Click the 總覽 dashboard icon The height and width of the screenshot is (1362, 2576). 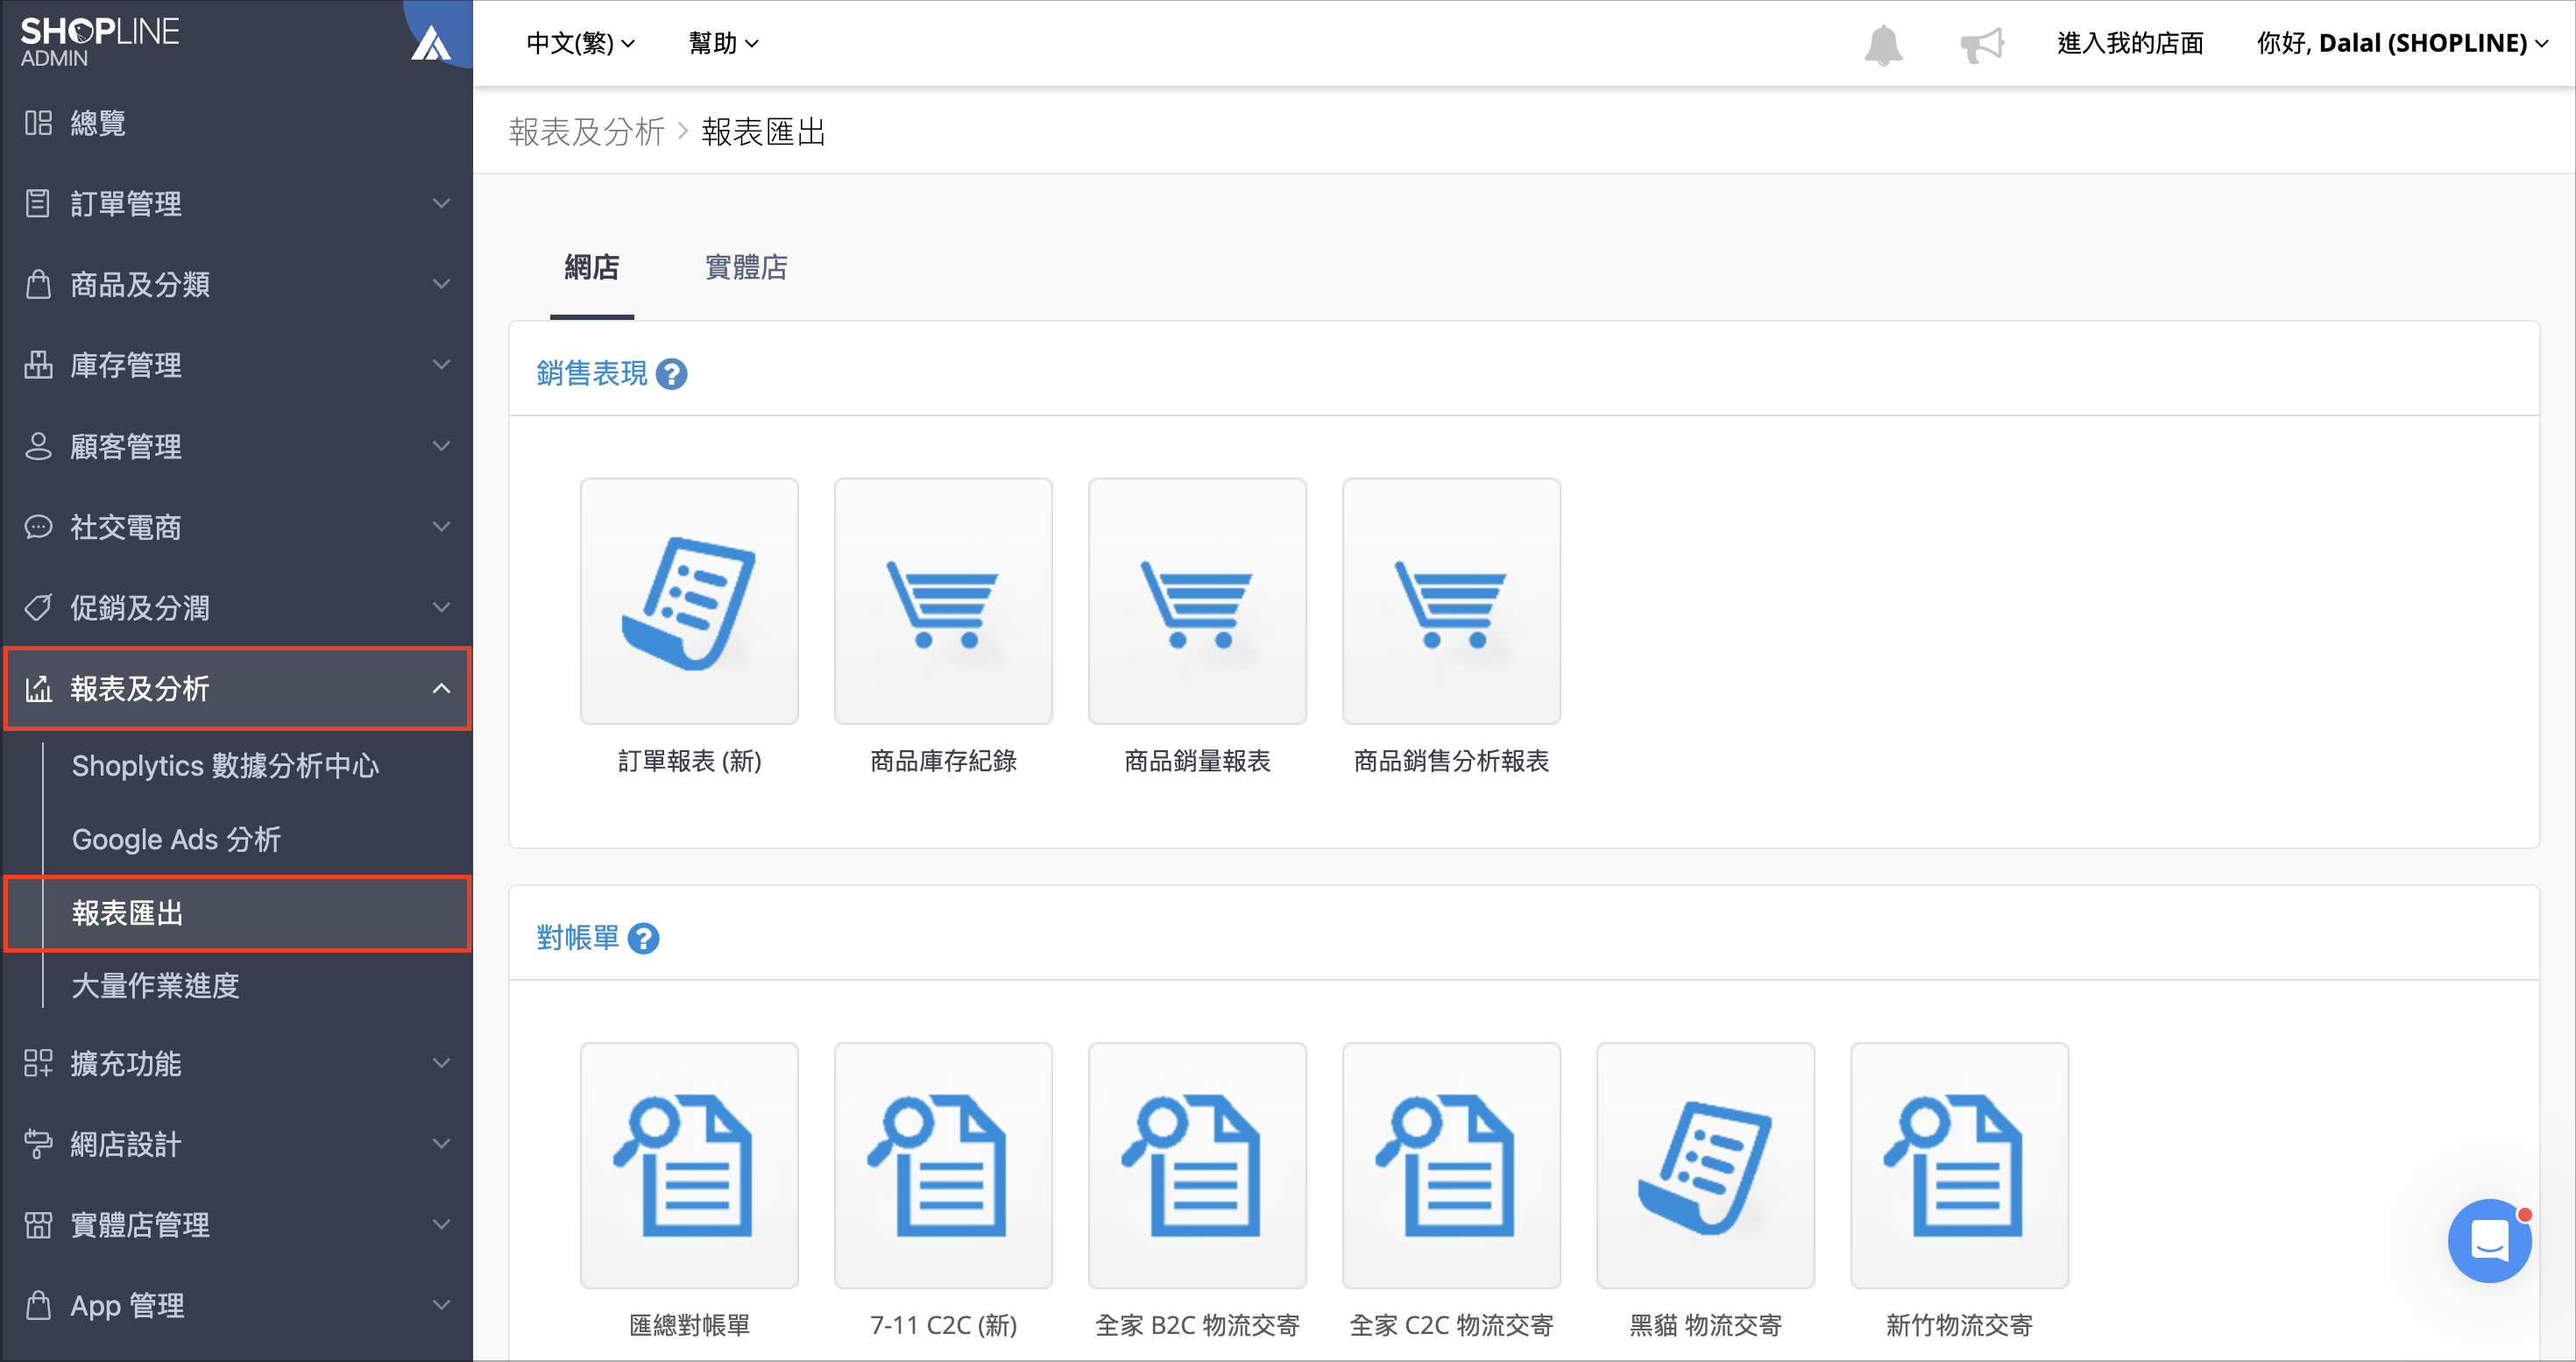click(38, 123)
